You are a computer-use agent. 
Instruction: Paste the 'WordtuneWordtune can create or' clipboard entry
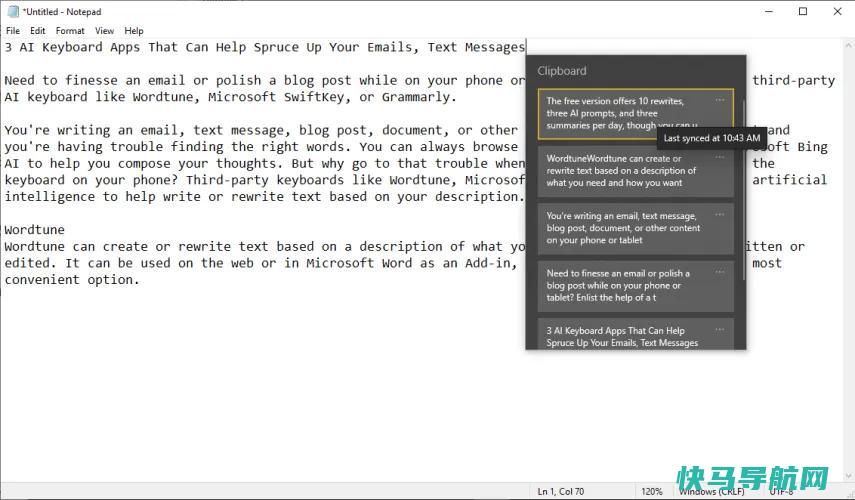[635, 171]
